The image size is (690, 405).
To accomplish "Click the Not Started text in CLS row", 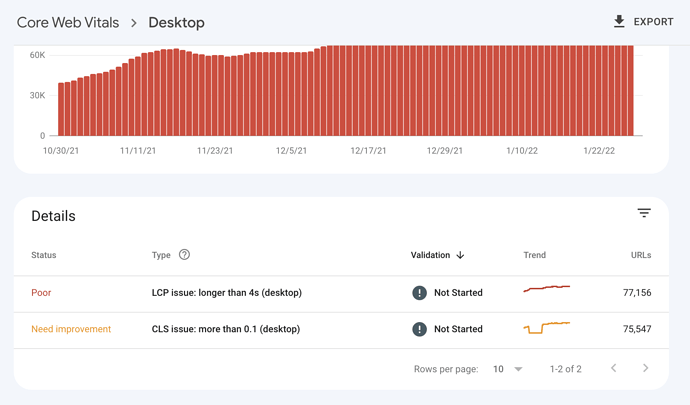I will [458, 329].
